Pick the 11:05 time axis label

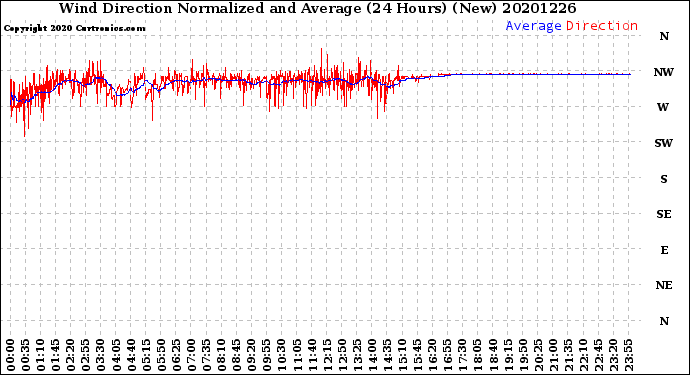point(297,355)
